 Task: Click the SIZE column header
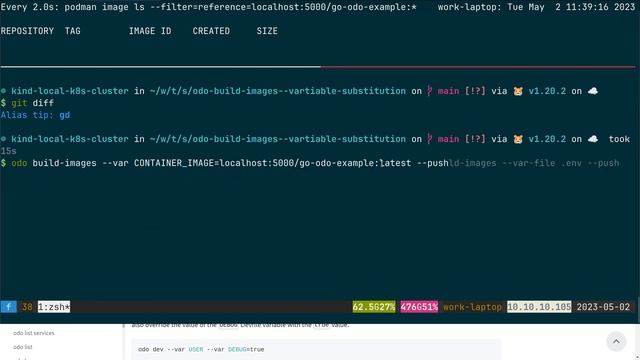coord(267,31)
